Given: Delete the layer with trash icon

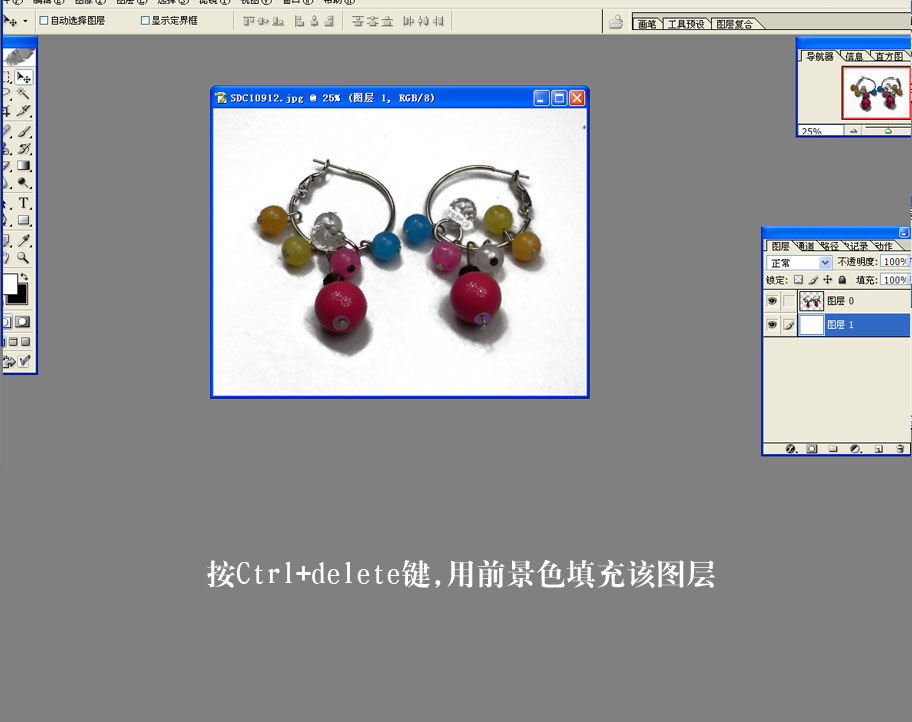Looking at the screenshot, I should pos(900,449).
